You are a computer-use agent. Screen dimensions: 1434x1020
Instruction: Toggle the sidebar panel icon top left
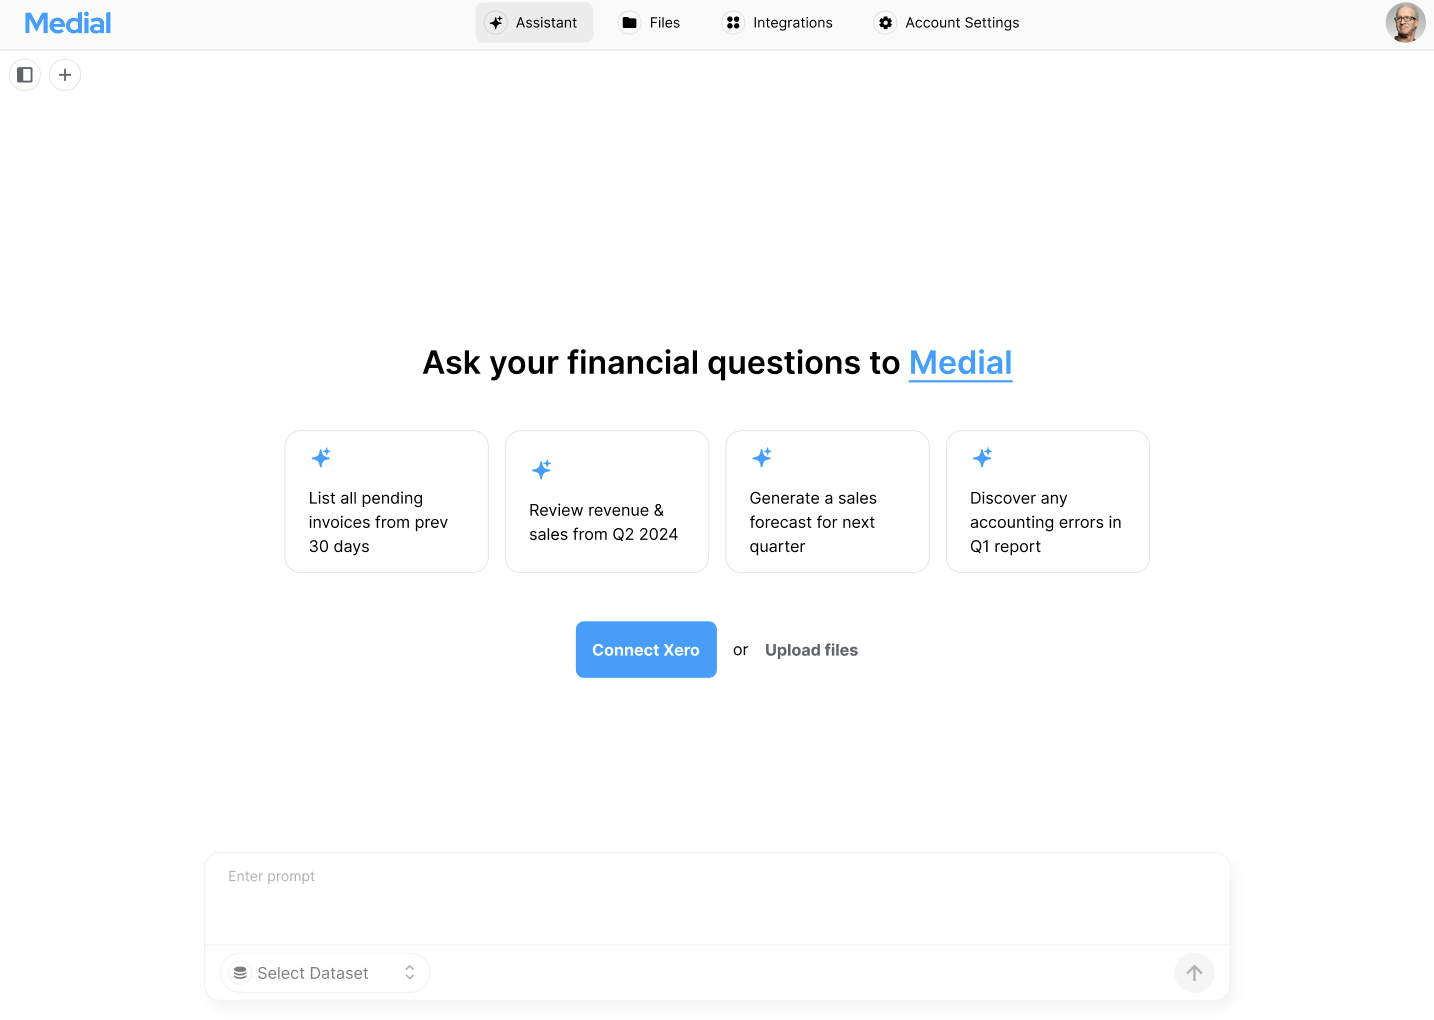coord(24,74)
